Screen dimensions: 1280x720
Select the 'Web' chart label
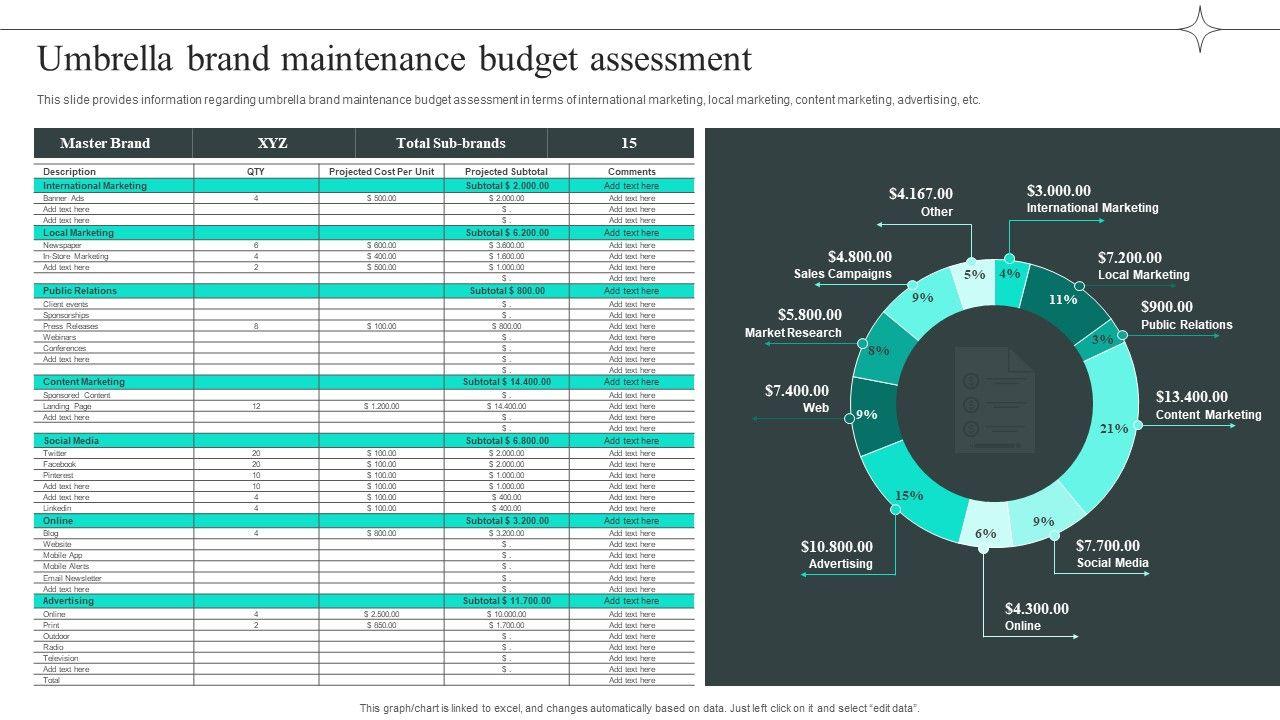816,408
